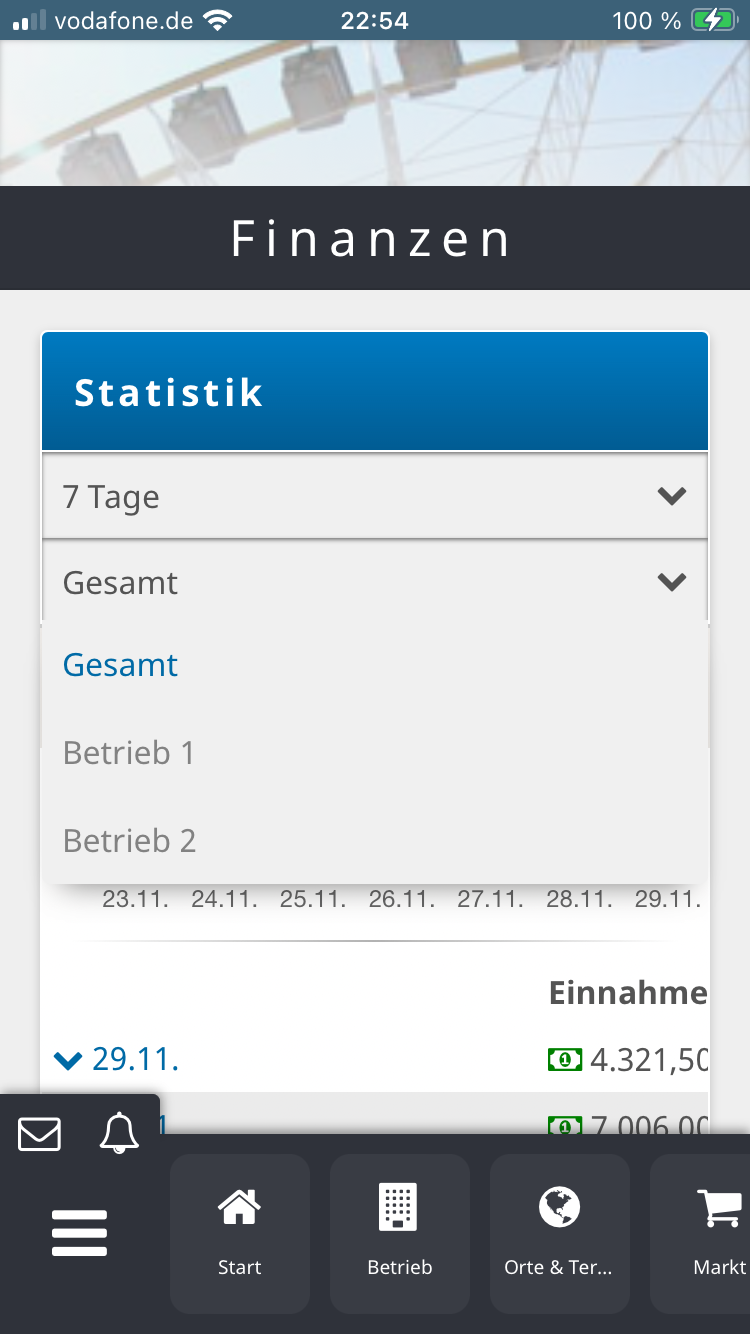The height and width of the screenshot is (1334, 750).
Task: Open the mail envelope inbox
Action: point(40,1134)
